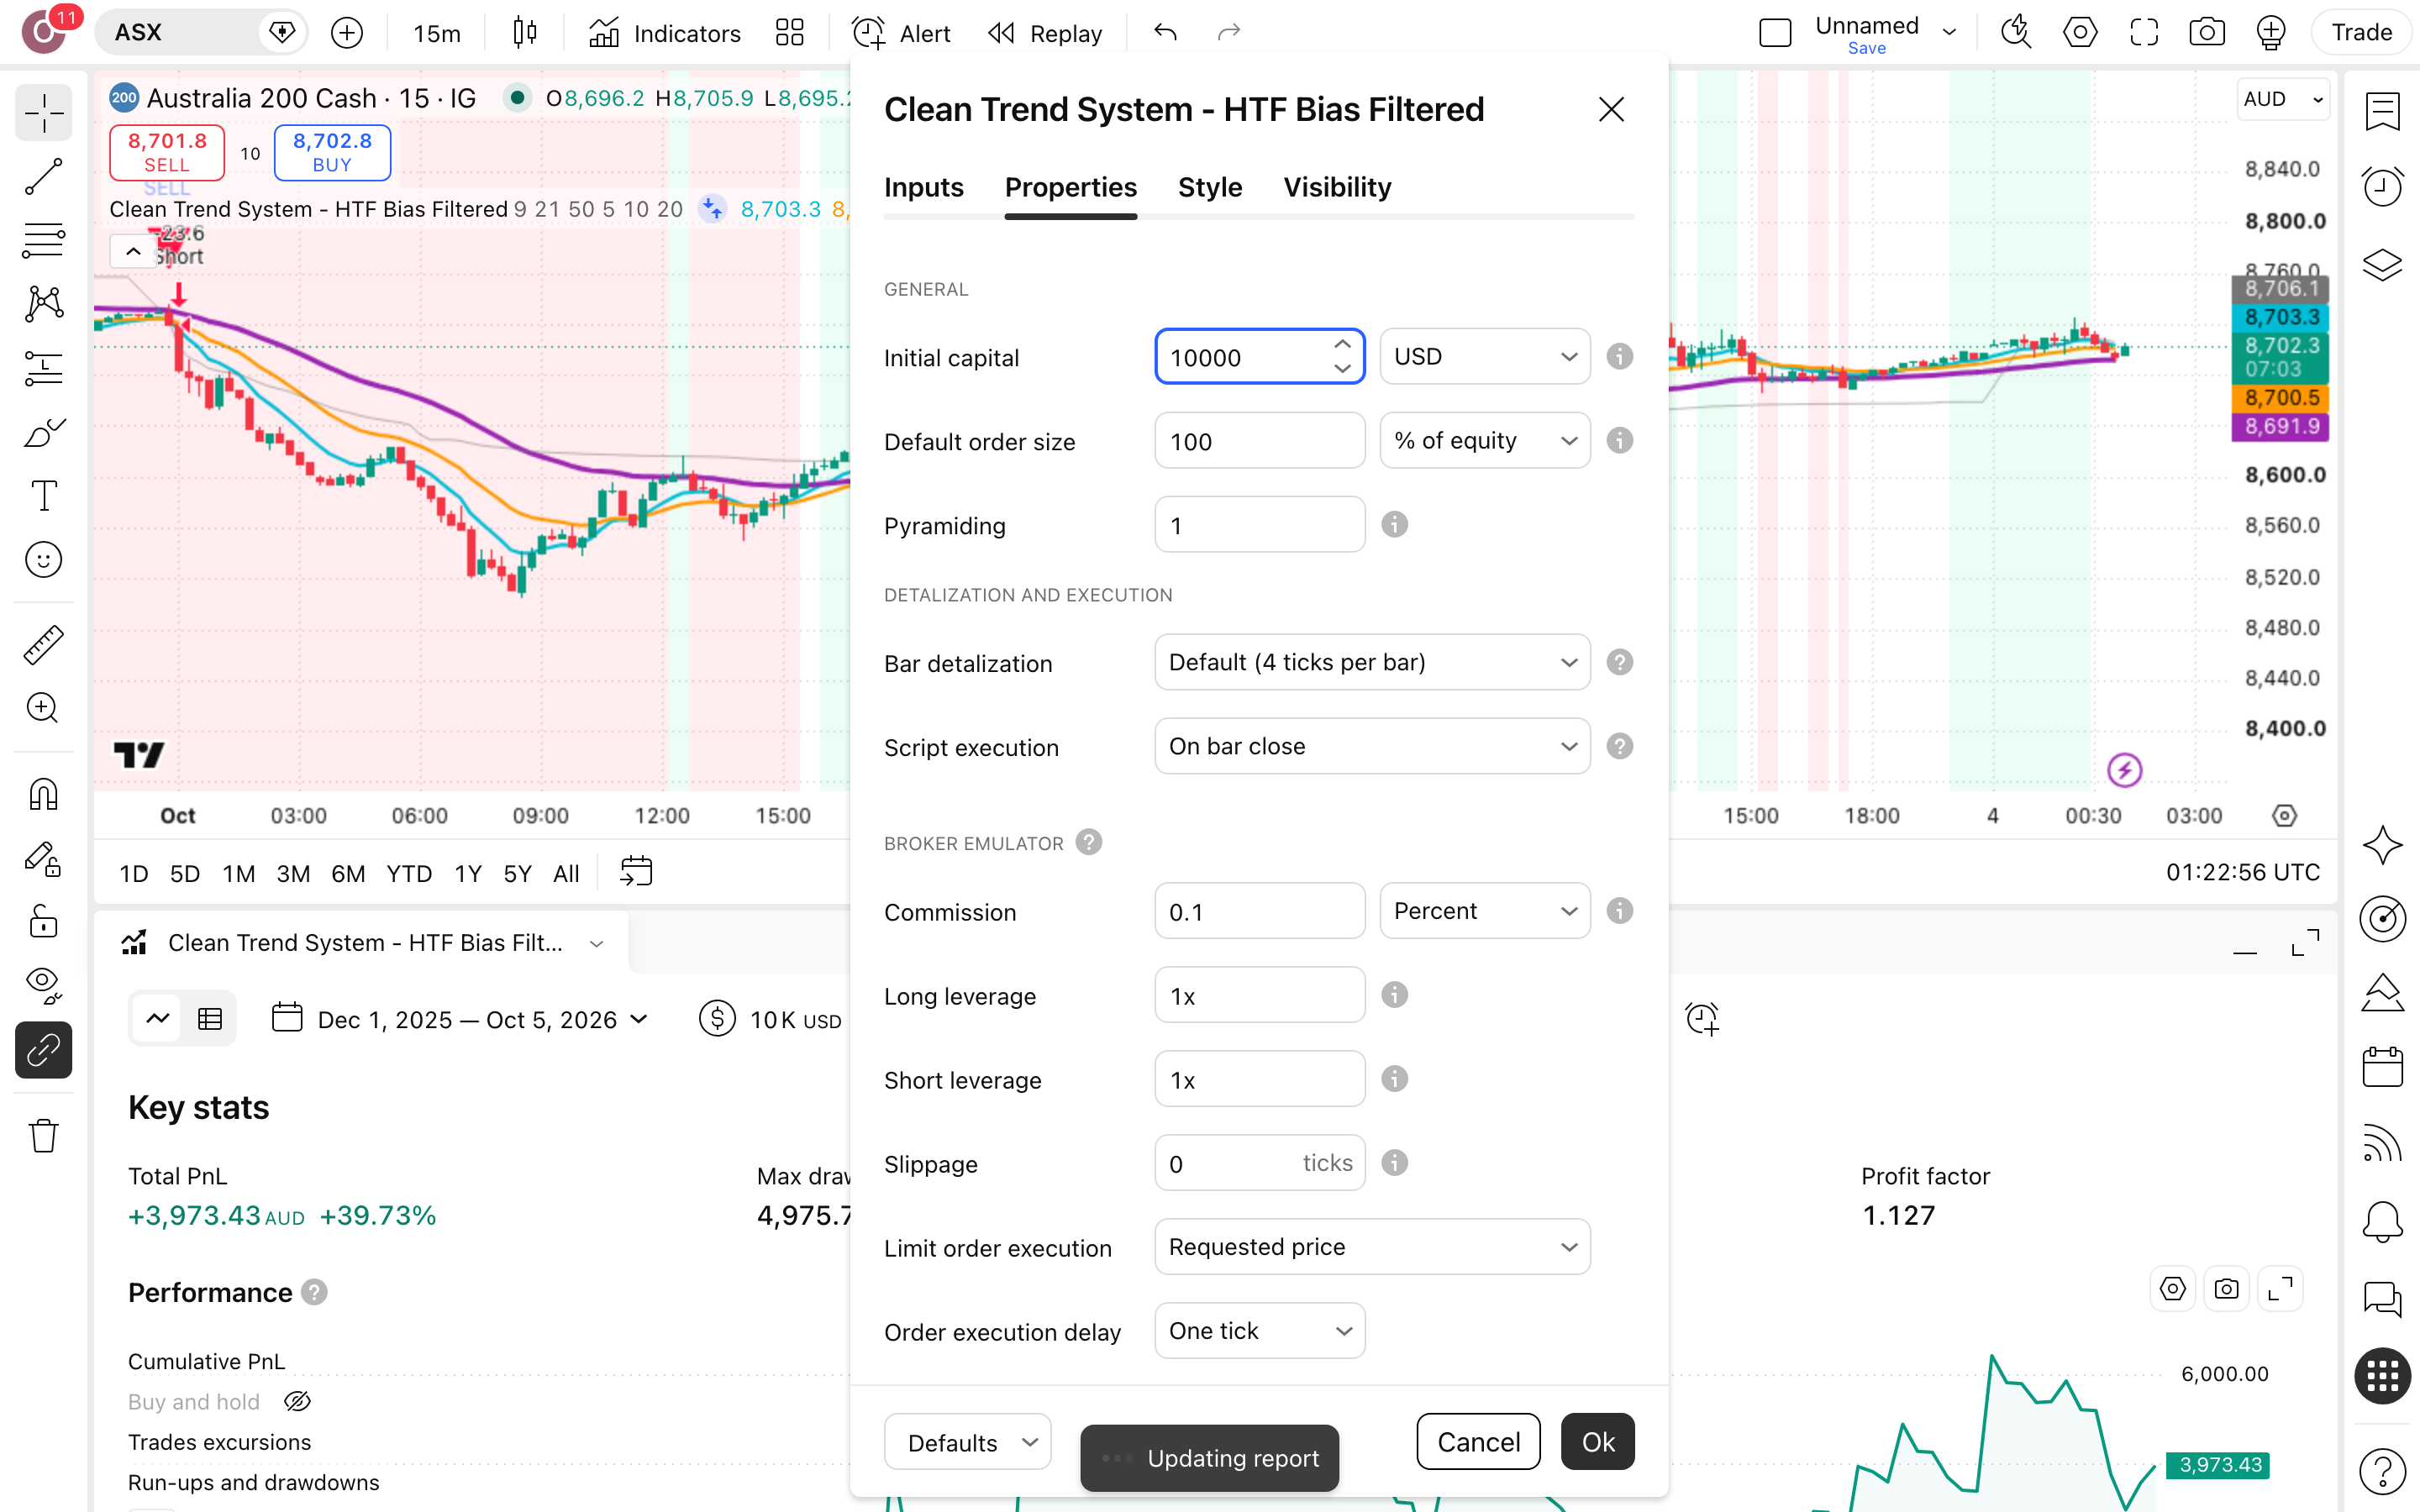
Task: Expand Order execution delay One tick dropdown
Action: pyautogui.click(x=1259, y=1331)
